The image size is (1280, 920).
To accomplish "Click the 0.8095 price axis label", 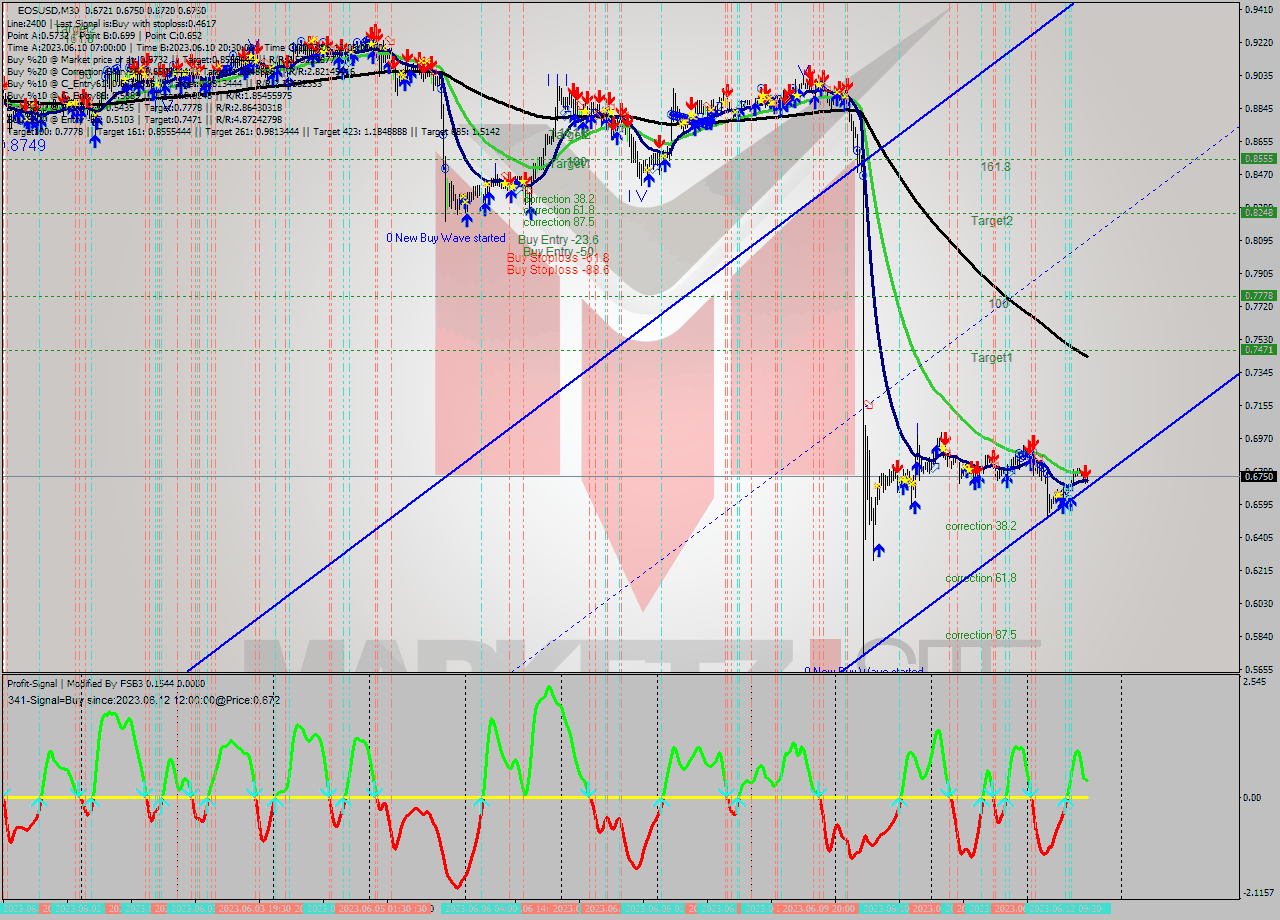I will [x=1258, y=241].
